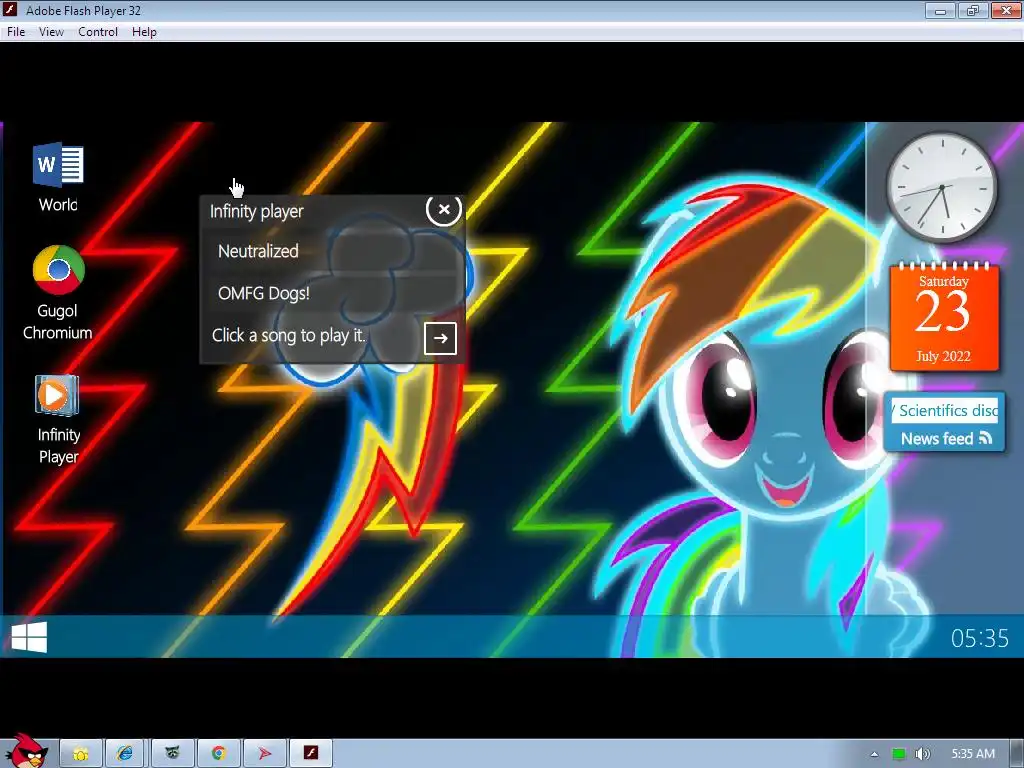Open the Control menu
1024x768 pixels.
point(98,31)
